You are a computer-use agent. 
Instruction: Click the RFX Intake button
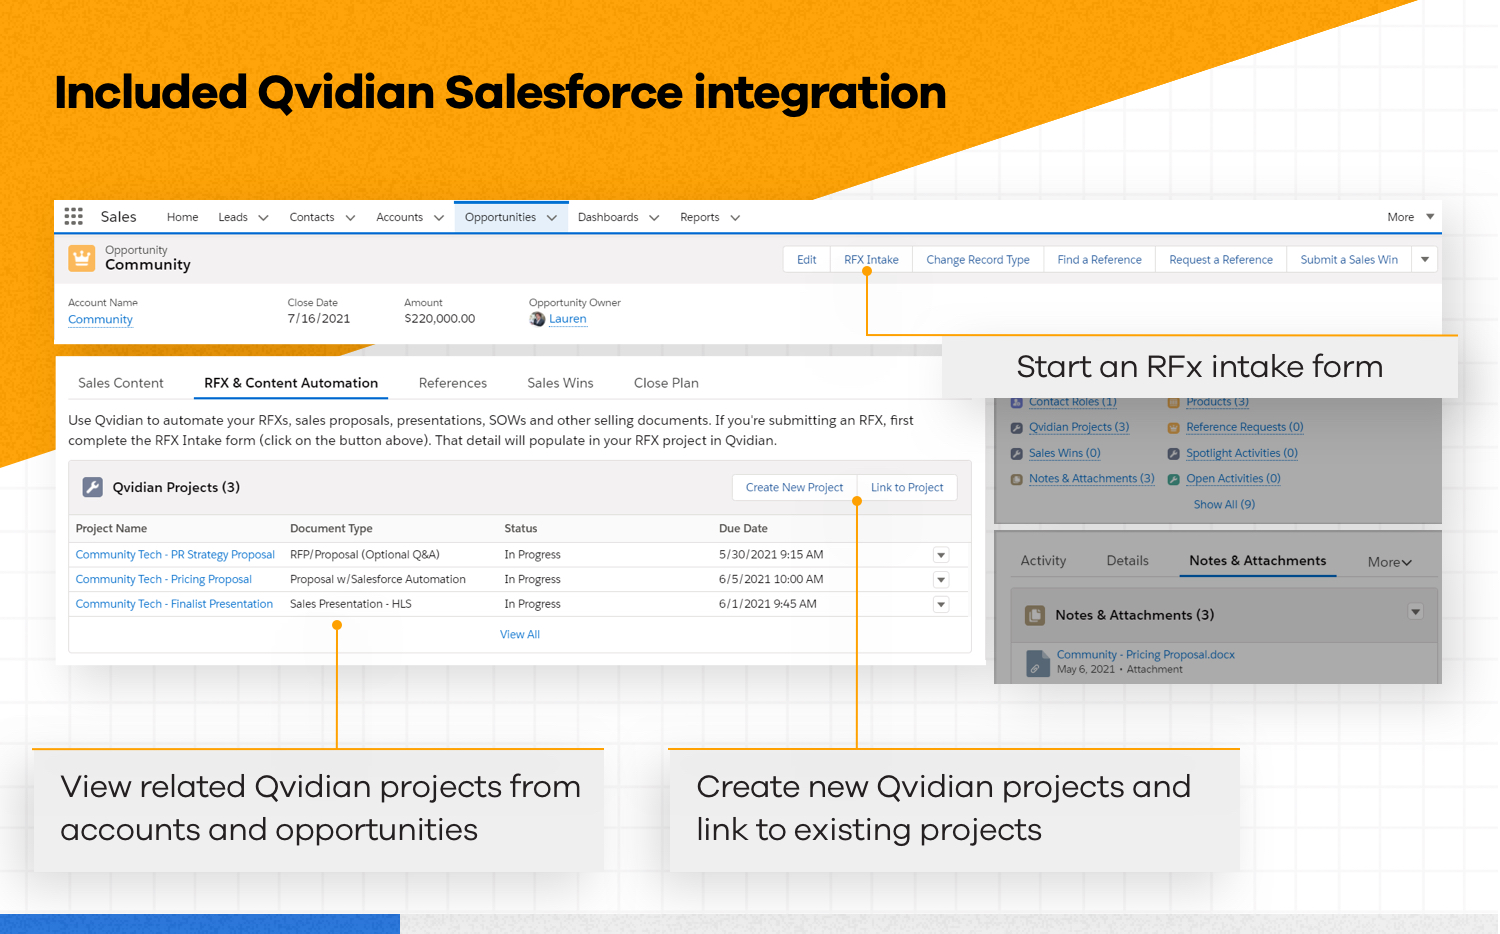tap(870, 259)
